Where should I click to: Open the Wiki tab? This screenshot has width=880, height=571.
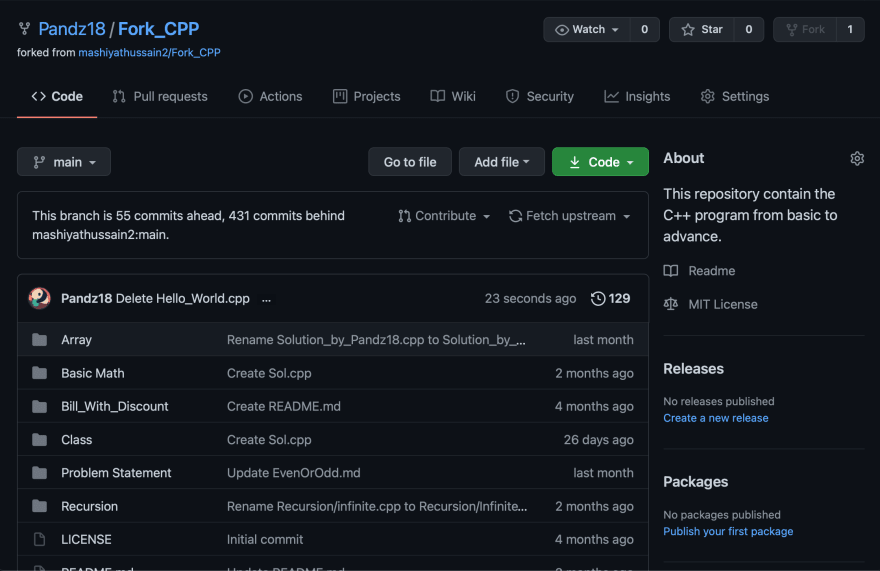pos(453,97)
